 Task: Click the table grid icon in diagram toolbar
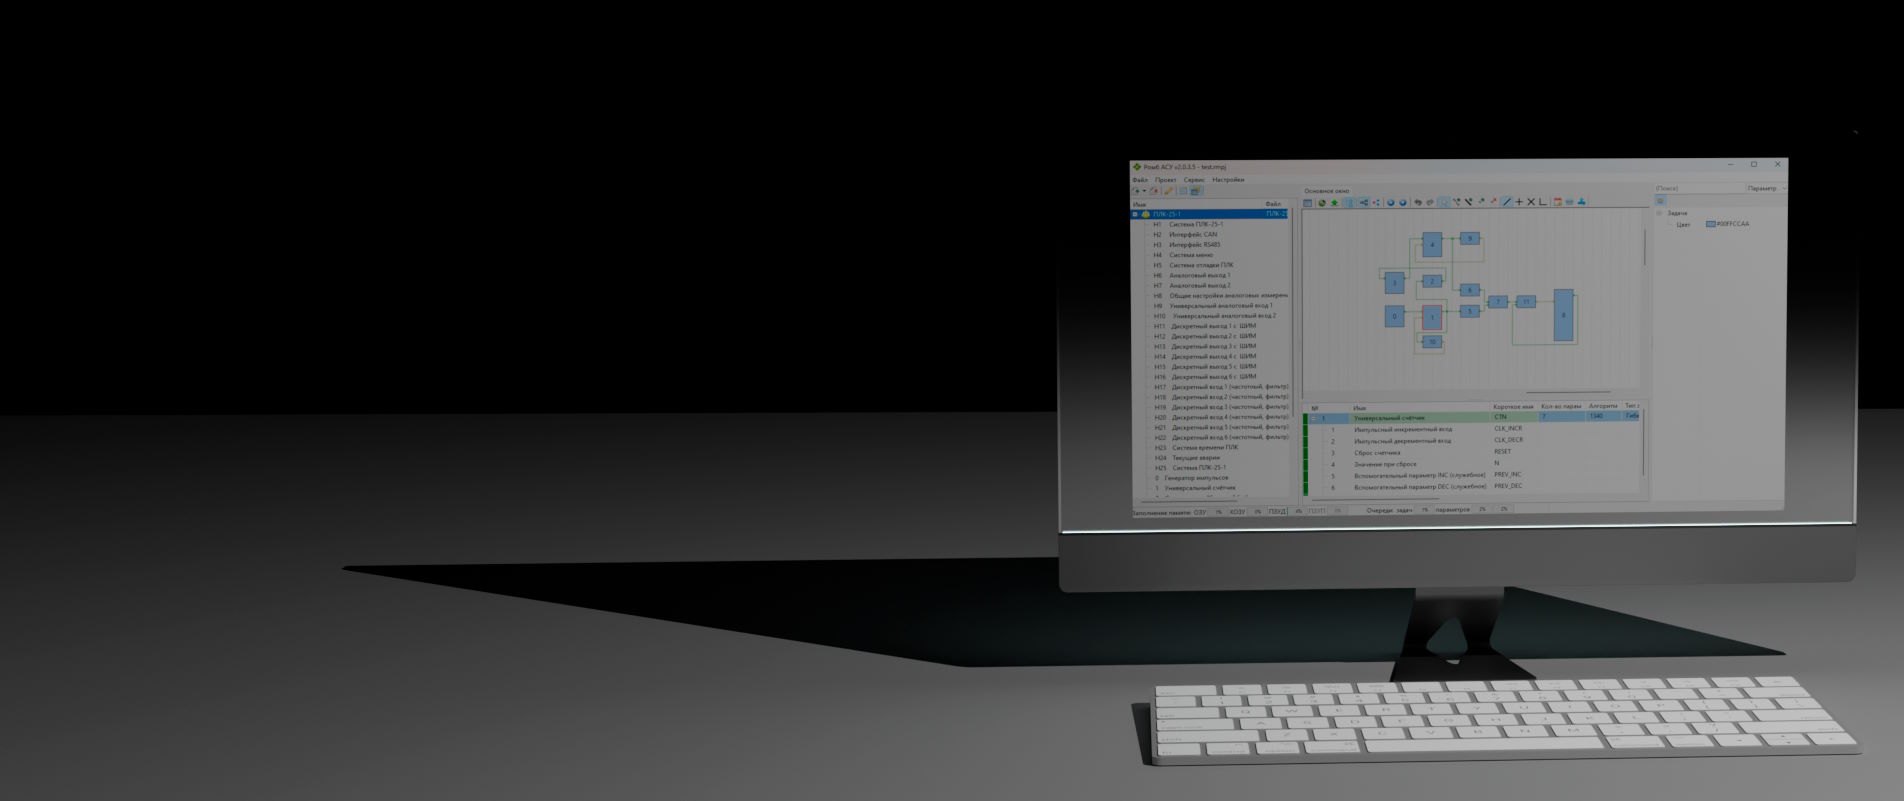[x=1307, y=202]
